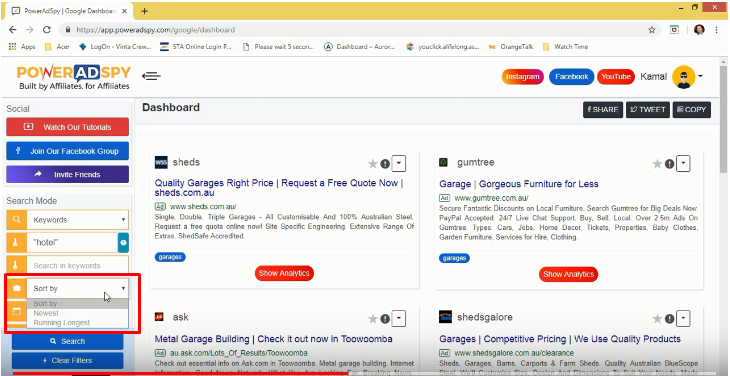Image resolution: width=730 pixels, height=376 pixels.
Task: Click Clear Filters button
Action: 68,360
